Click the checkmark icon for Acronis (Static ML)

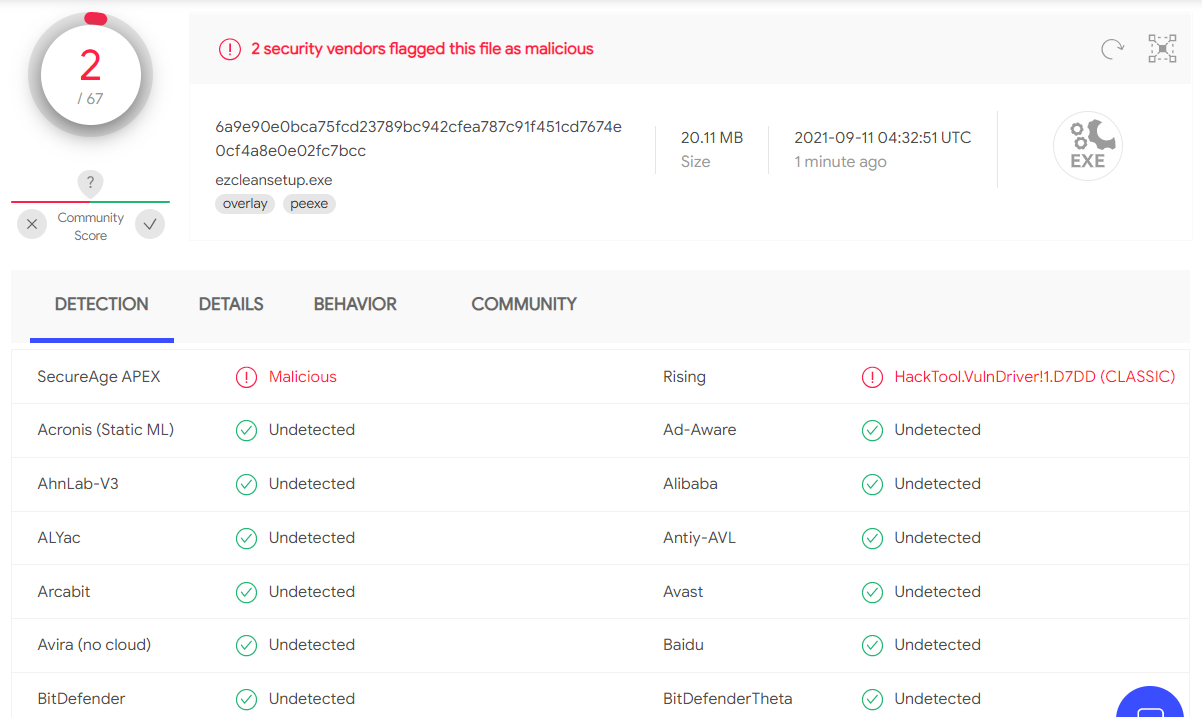pos(246,430)
